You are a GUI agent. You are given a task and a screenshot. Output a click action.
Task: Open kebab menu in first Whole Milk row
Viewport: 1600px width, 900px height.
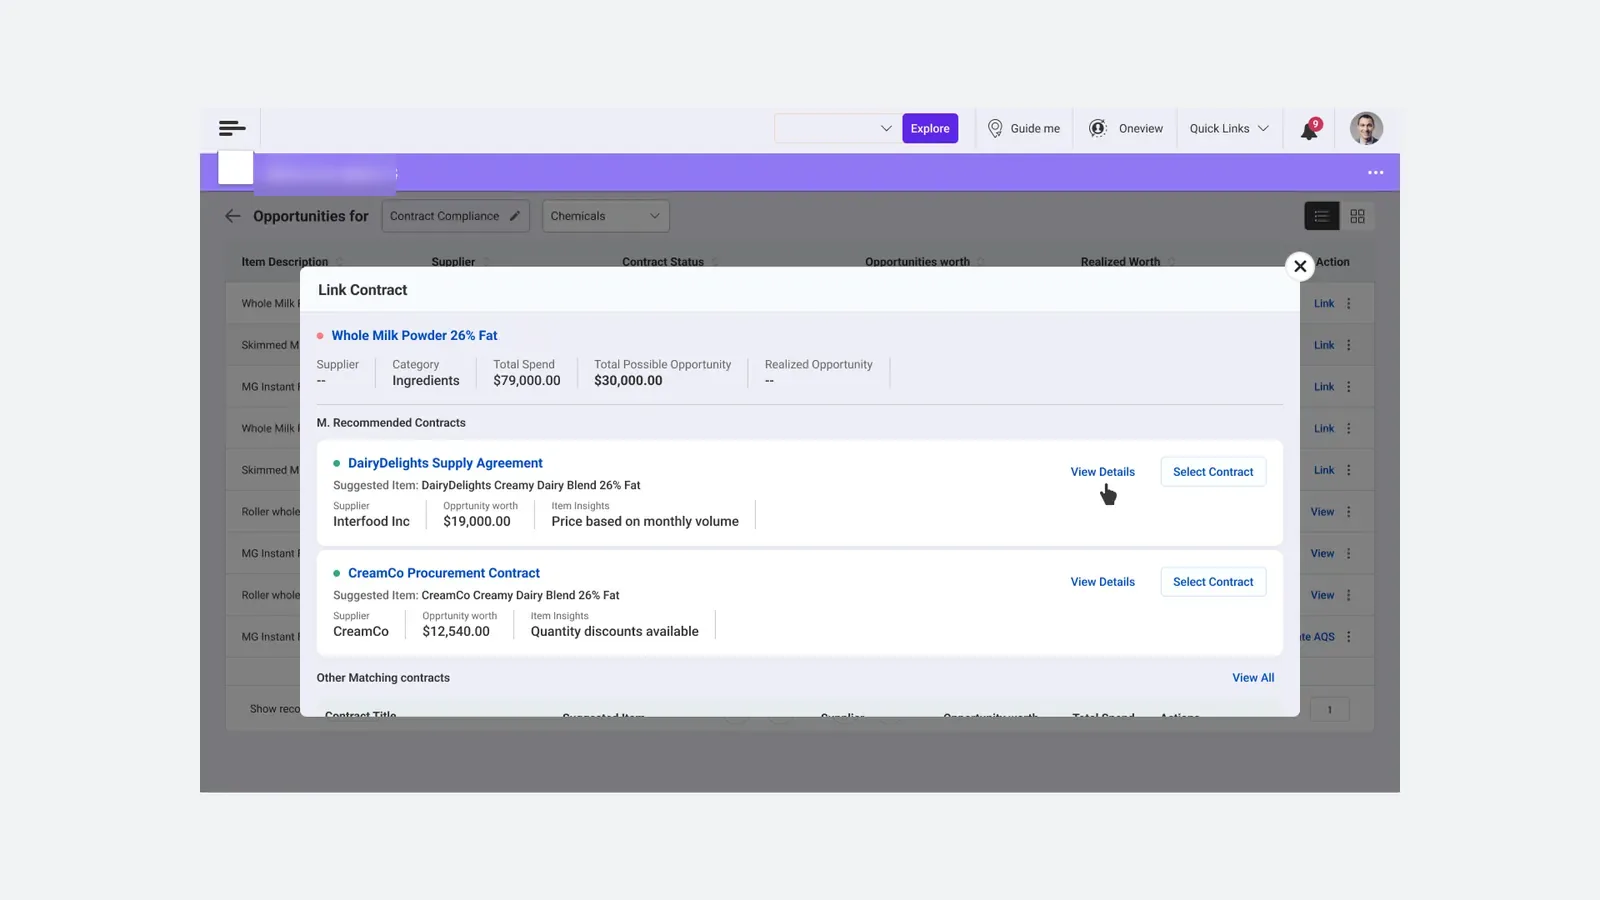click(1349, 303)
